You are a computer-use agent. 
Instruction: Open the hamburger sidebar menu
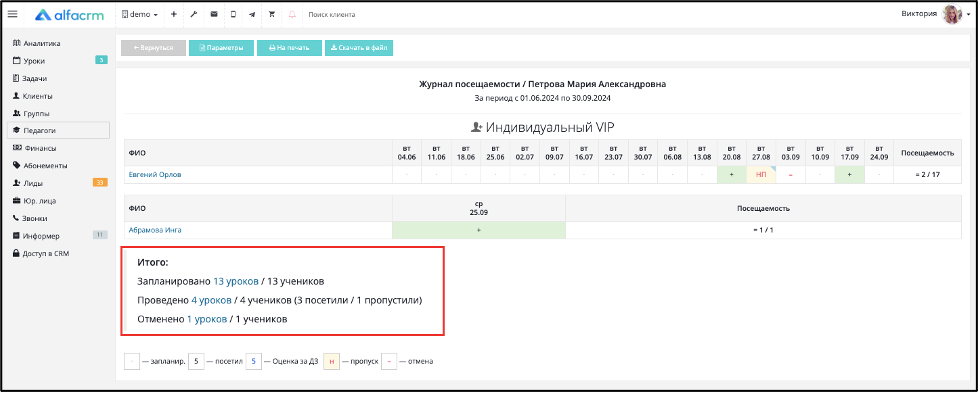12,14
